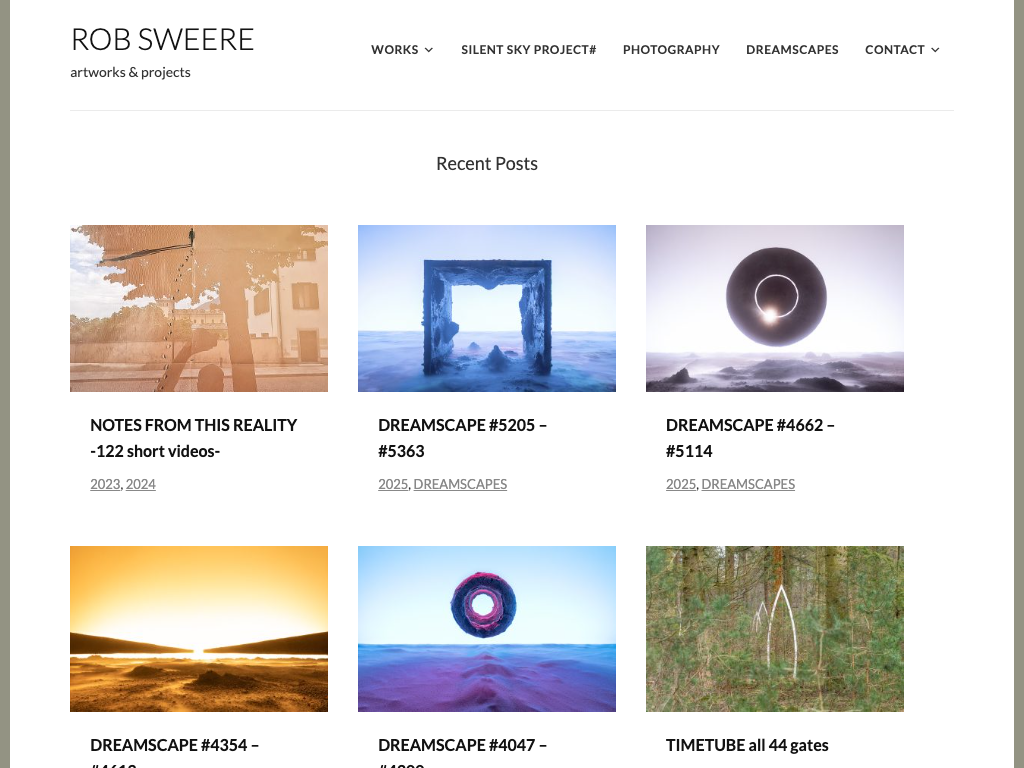Expand the Contact menu chevron
Image resolution: width=1024 pixels, height=768 pixels.
[x=935, y=50]
